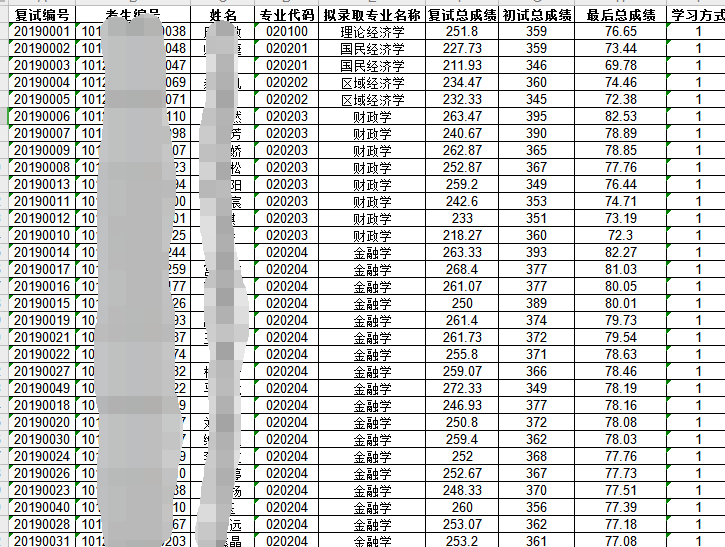Click final score 77.73

621,473
